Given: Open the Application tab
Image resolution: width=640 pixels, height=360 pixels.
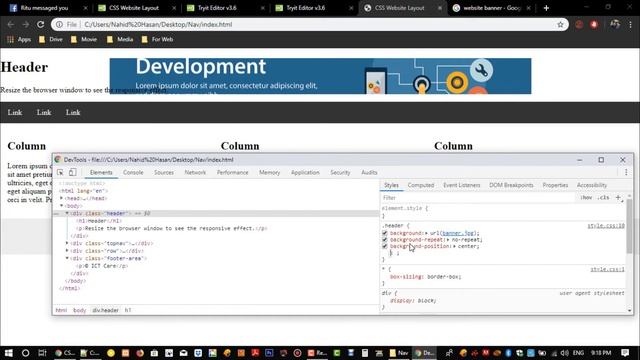Looking at the screenshot, I should 305,173.
